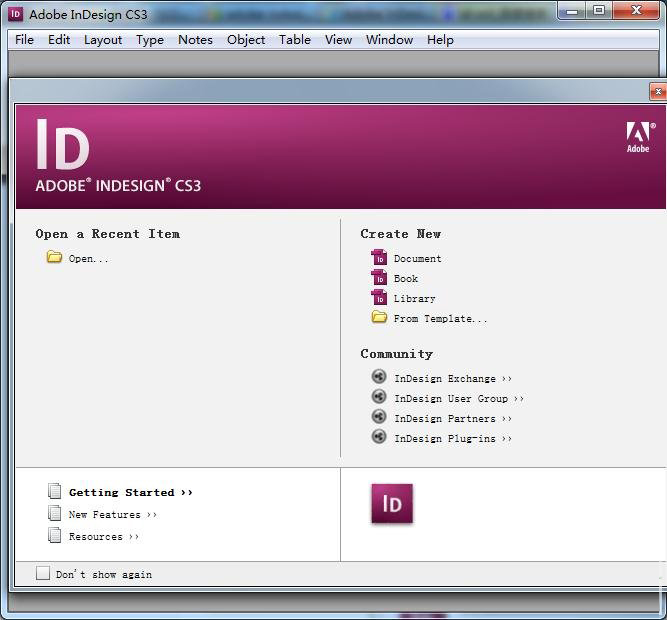Screen dimensions: 667x620
Task: Click the New Features page icon
Action: click(x=54, y=513)
